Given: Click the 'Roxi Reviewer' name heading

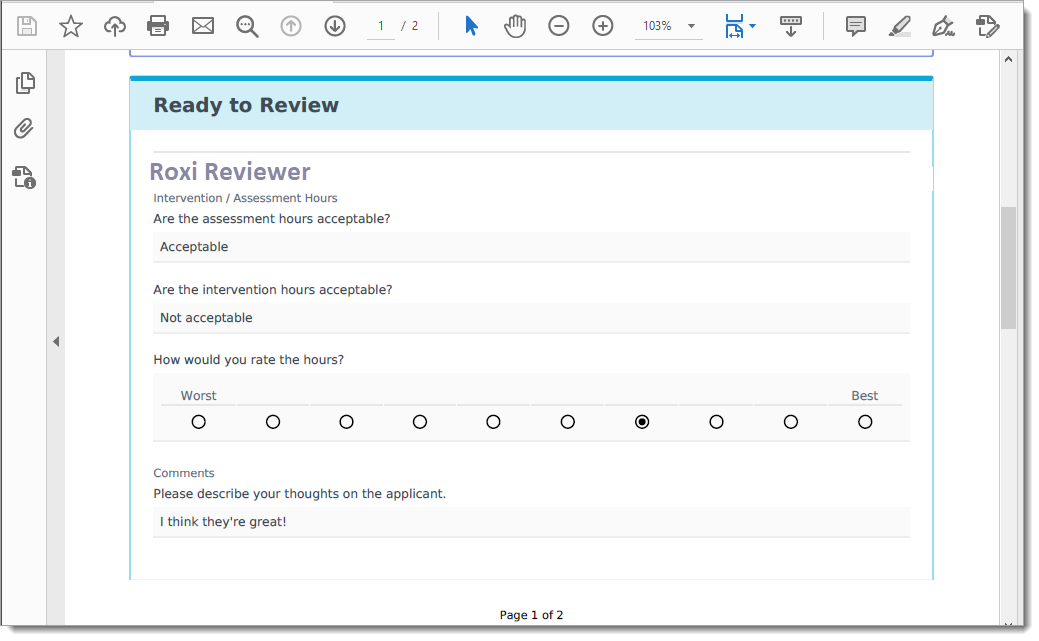Looking at the screenshot, I should point(230,172).
